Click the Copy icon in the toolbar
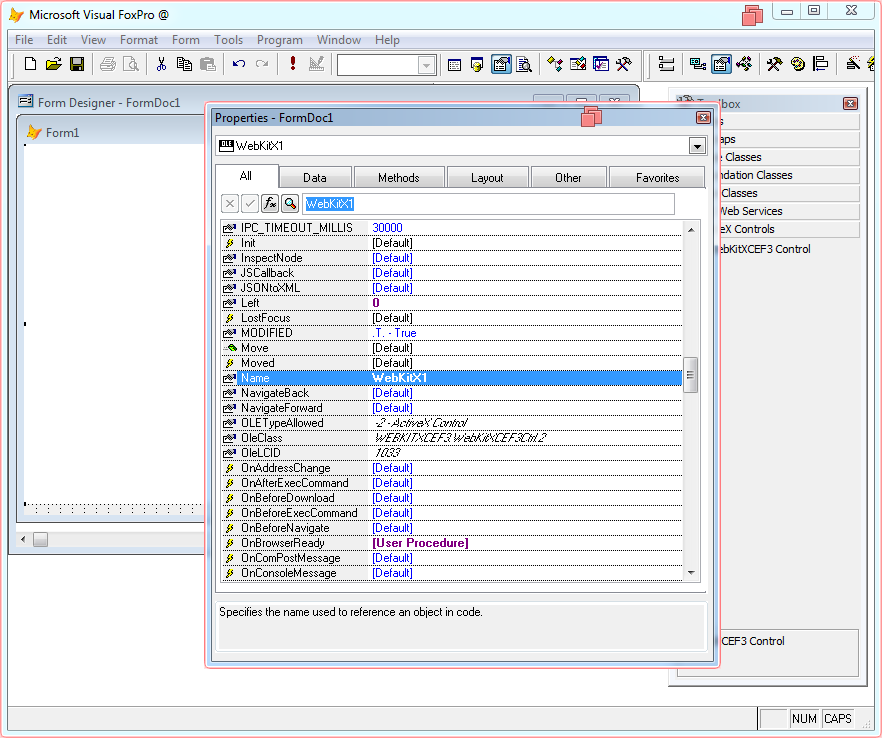Image resolution: width=882 pixels, height=738 pixels. (x=184, y=64)
